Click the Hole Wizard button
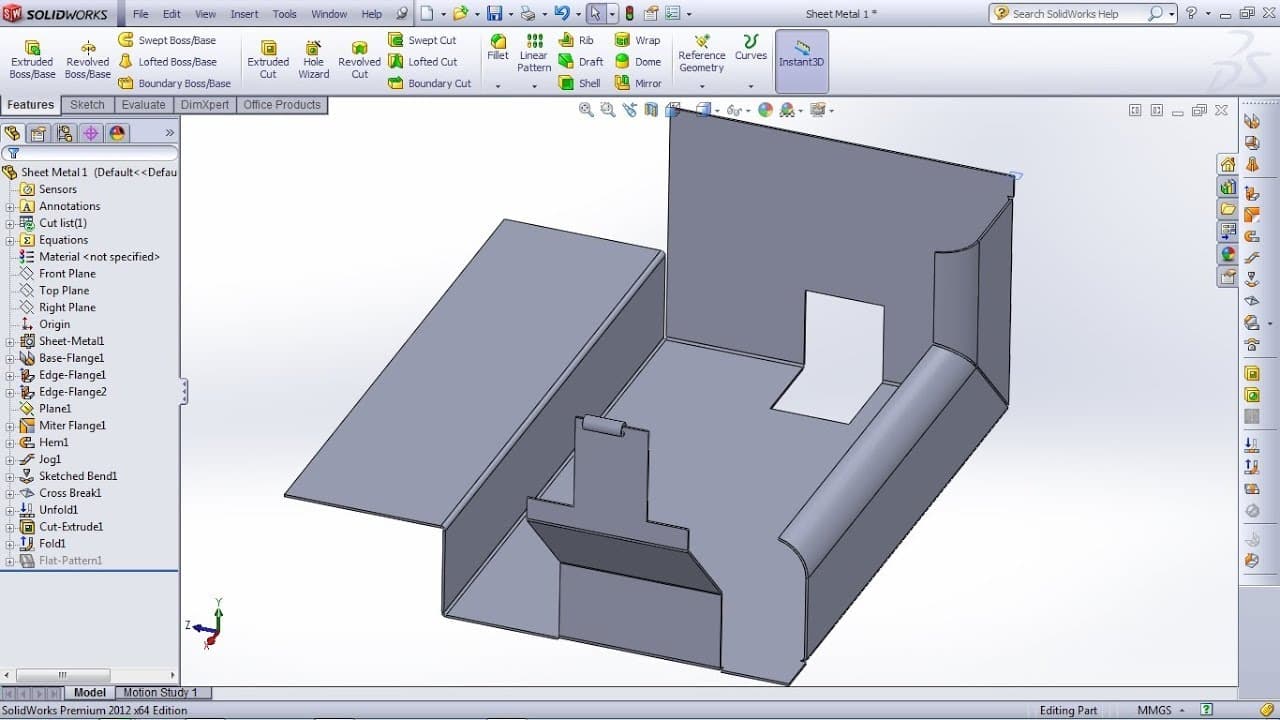Image resolution: width=1280 pixels, height=720 pixels. click(313, 59)
